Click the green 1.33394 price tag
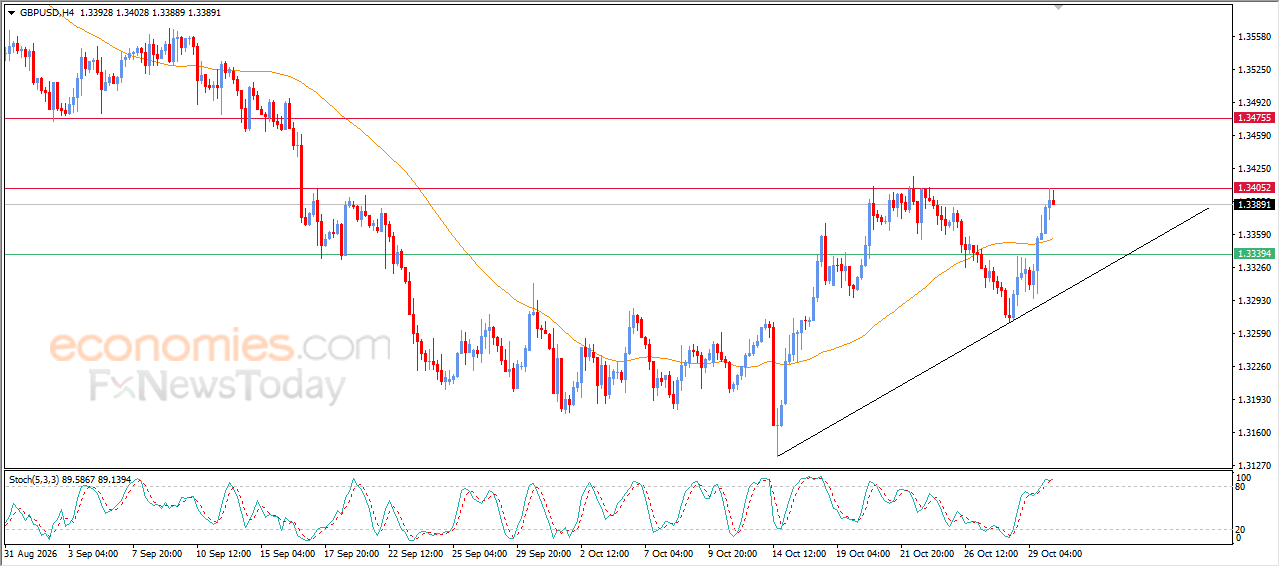Image resolution: width=1280 pixels, height=567 pixels. [1254, 254]
